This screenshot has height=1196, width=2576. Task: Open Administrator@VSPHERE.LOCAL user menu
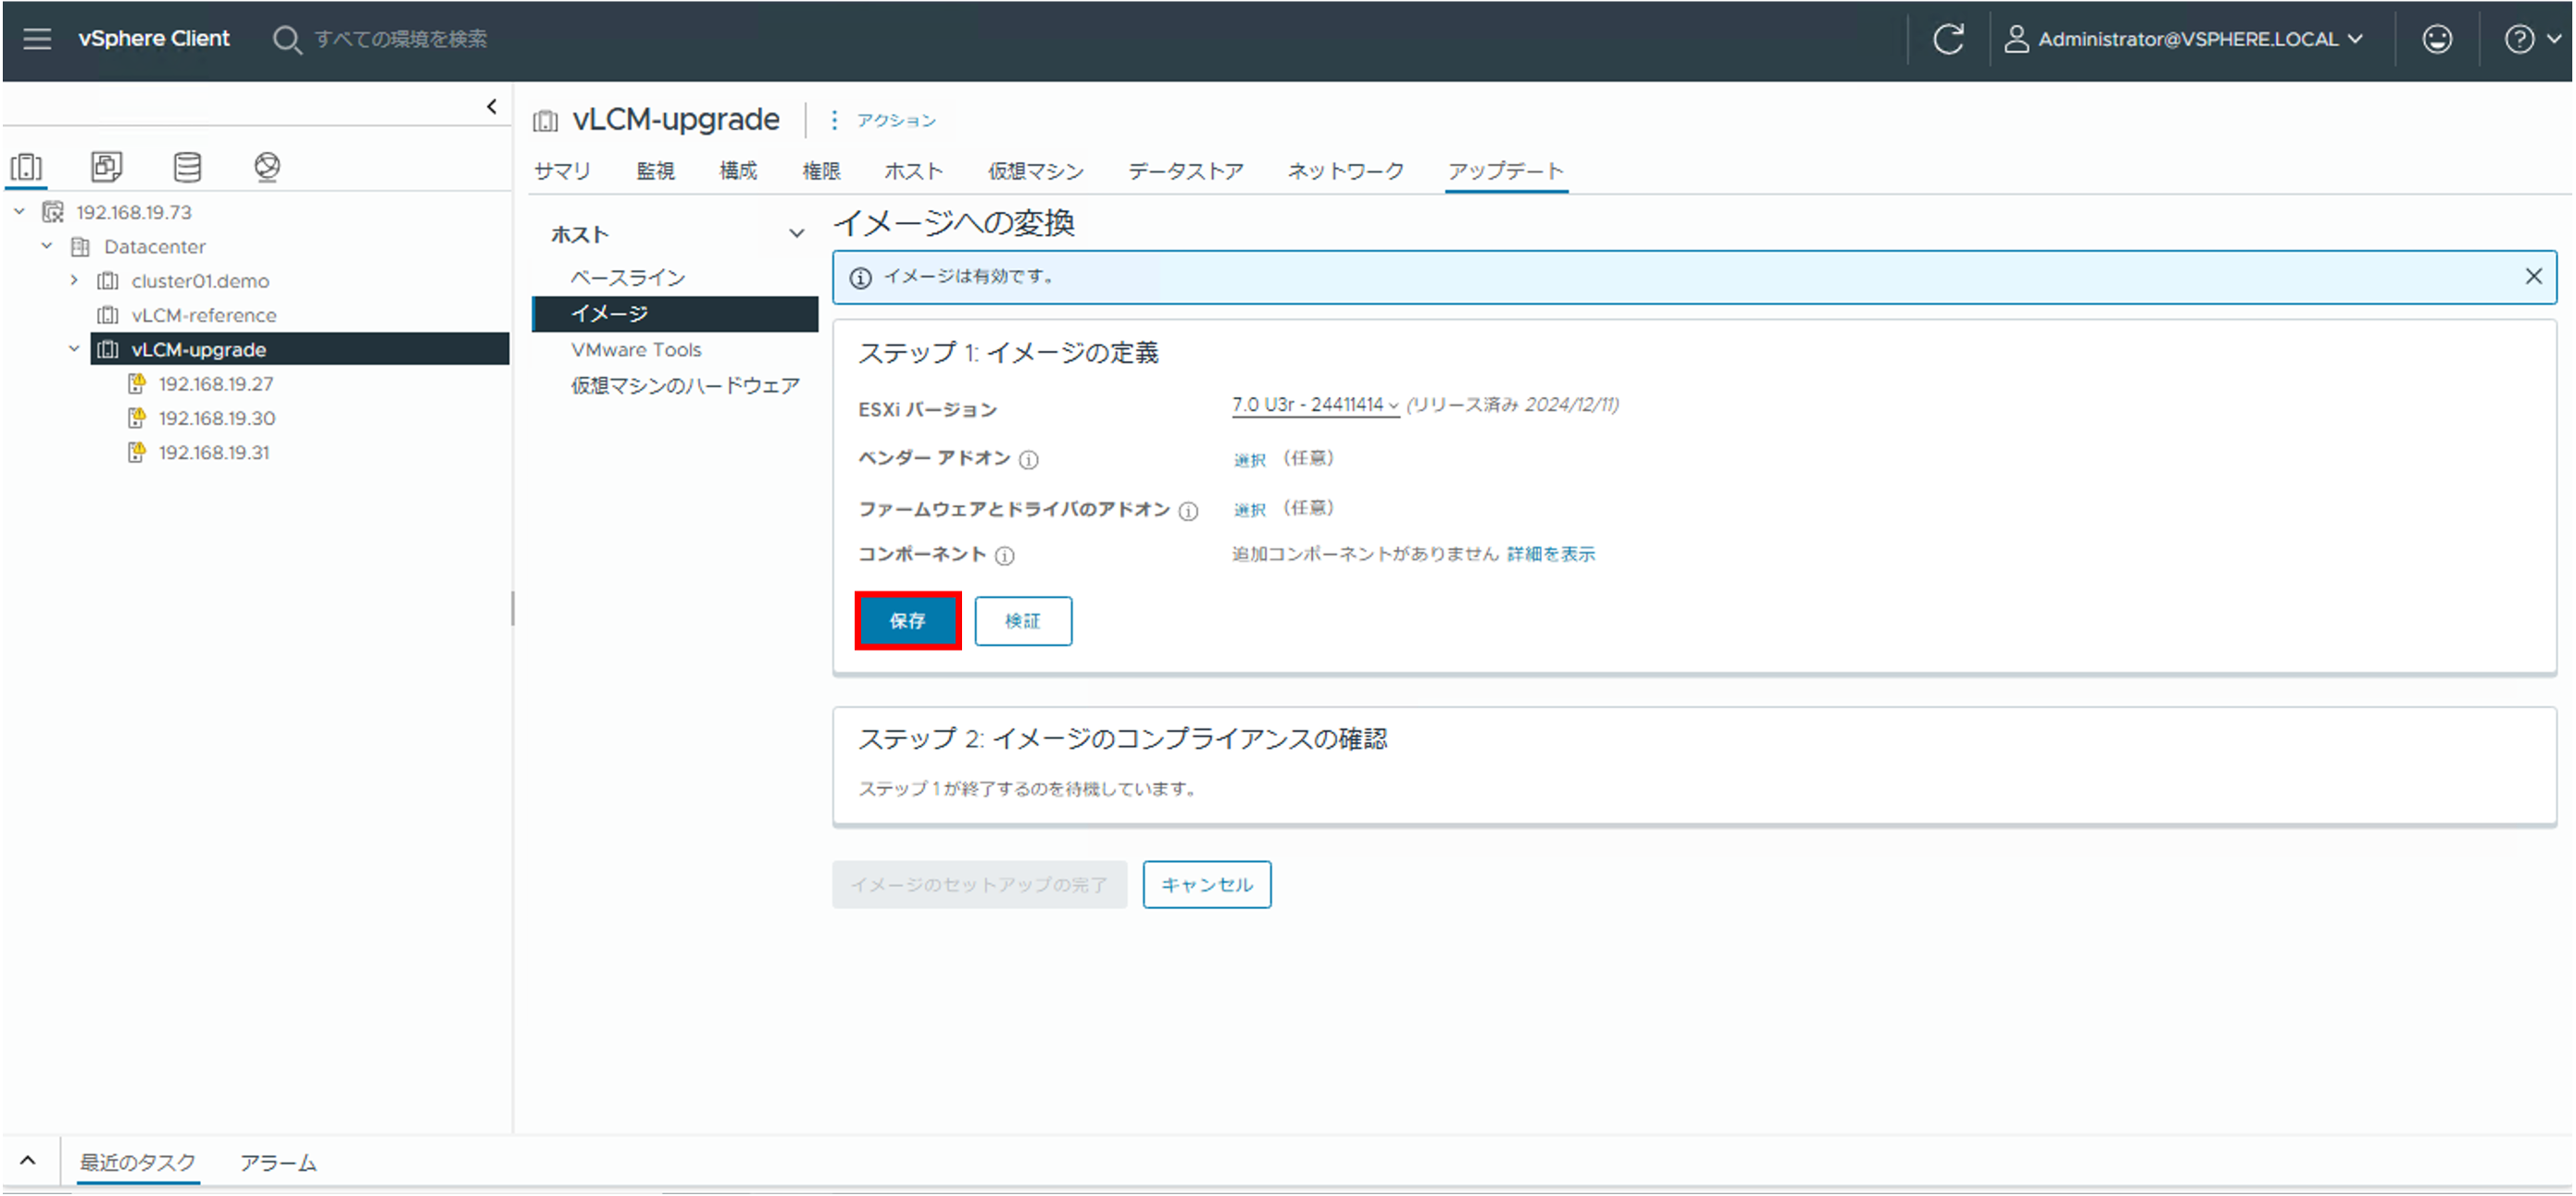click(x=2187, y=39)
